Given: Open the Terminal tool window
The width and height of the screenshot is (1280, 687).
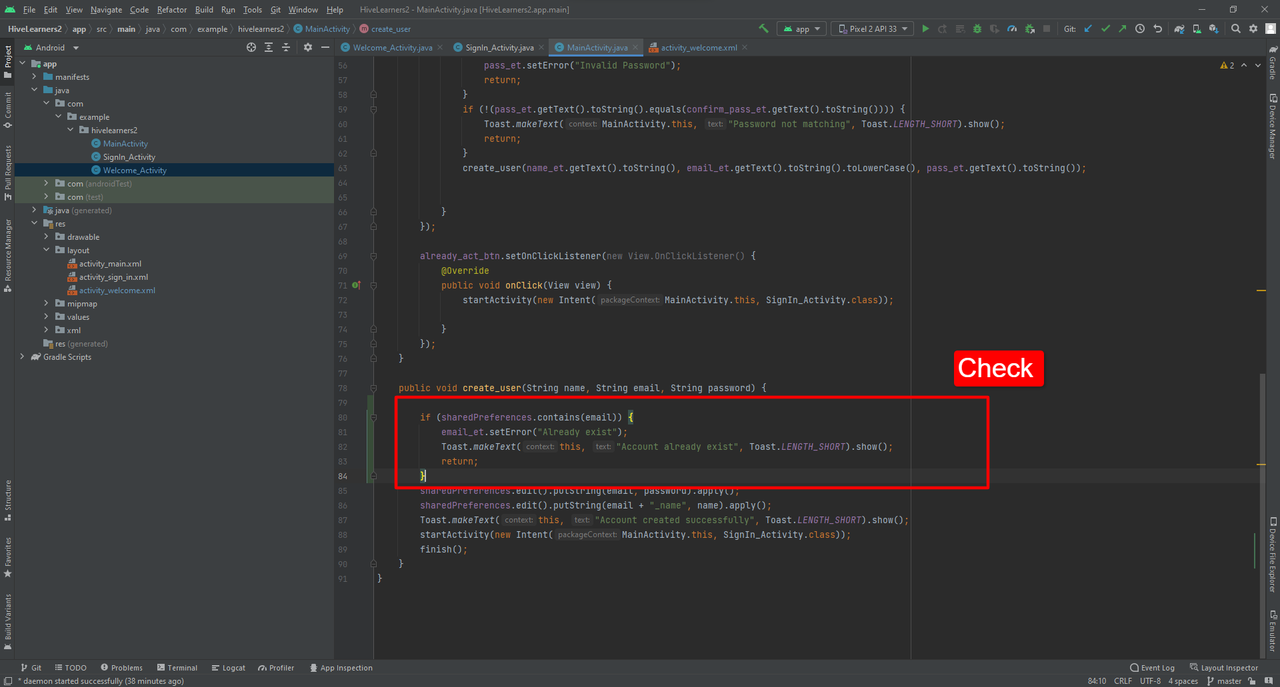Looking at the screenshot, I should [x=176, y=668].
